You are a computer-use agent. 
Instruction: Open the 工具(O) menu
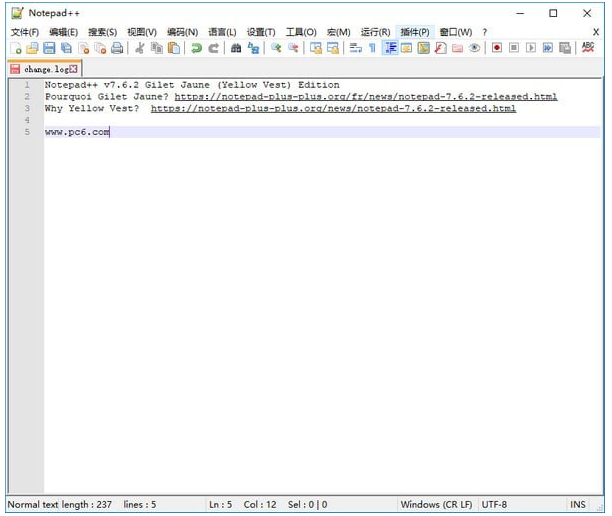pos(301,32)
